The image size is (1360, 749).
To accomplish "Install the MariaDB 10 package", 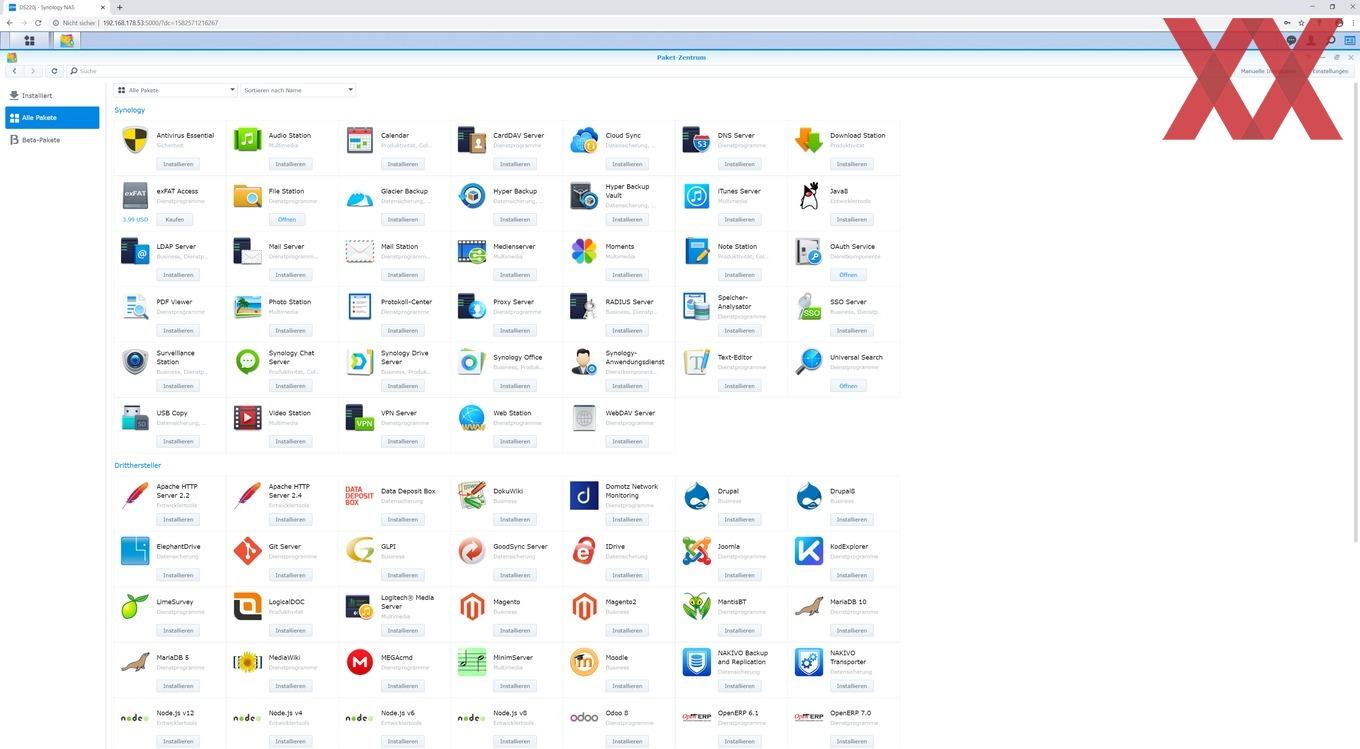I will [851, 630].
